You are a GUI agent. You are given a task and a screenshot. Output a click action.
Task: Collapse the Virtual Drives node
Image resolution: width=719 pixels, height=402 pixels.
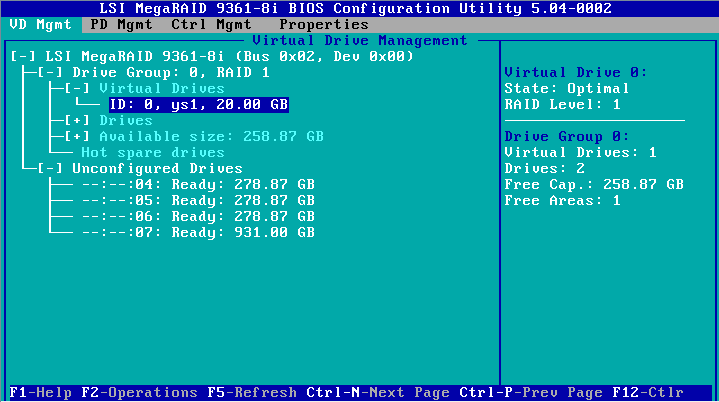(77, 88)
